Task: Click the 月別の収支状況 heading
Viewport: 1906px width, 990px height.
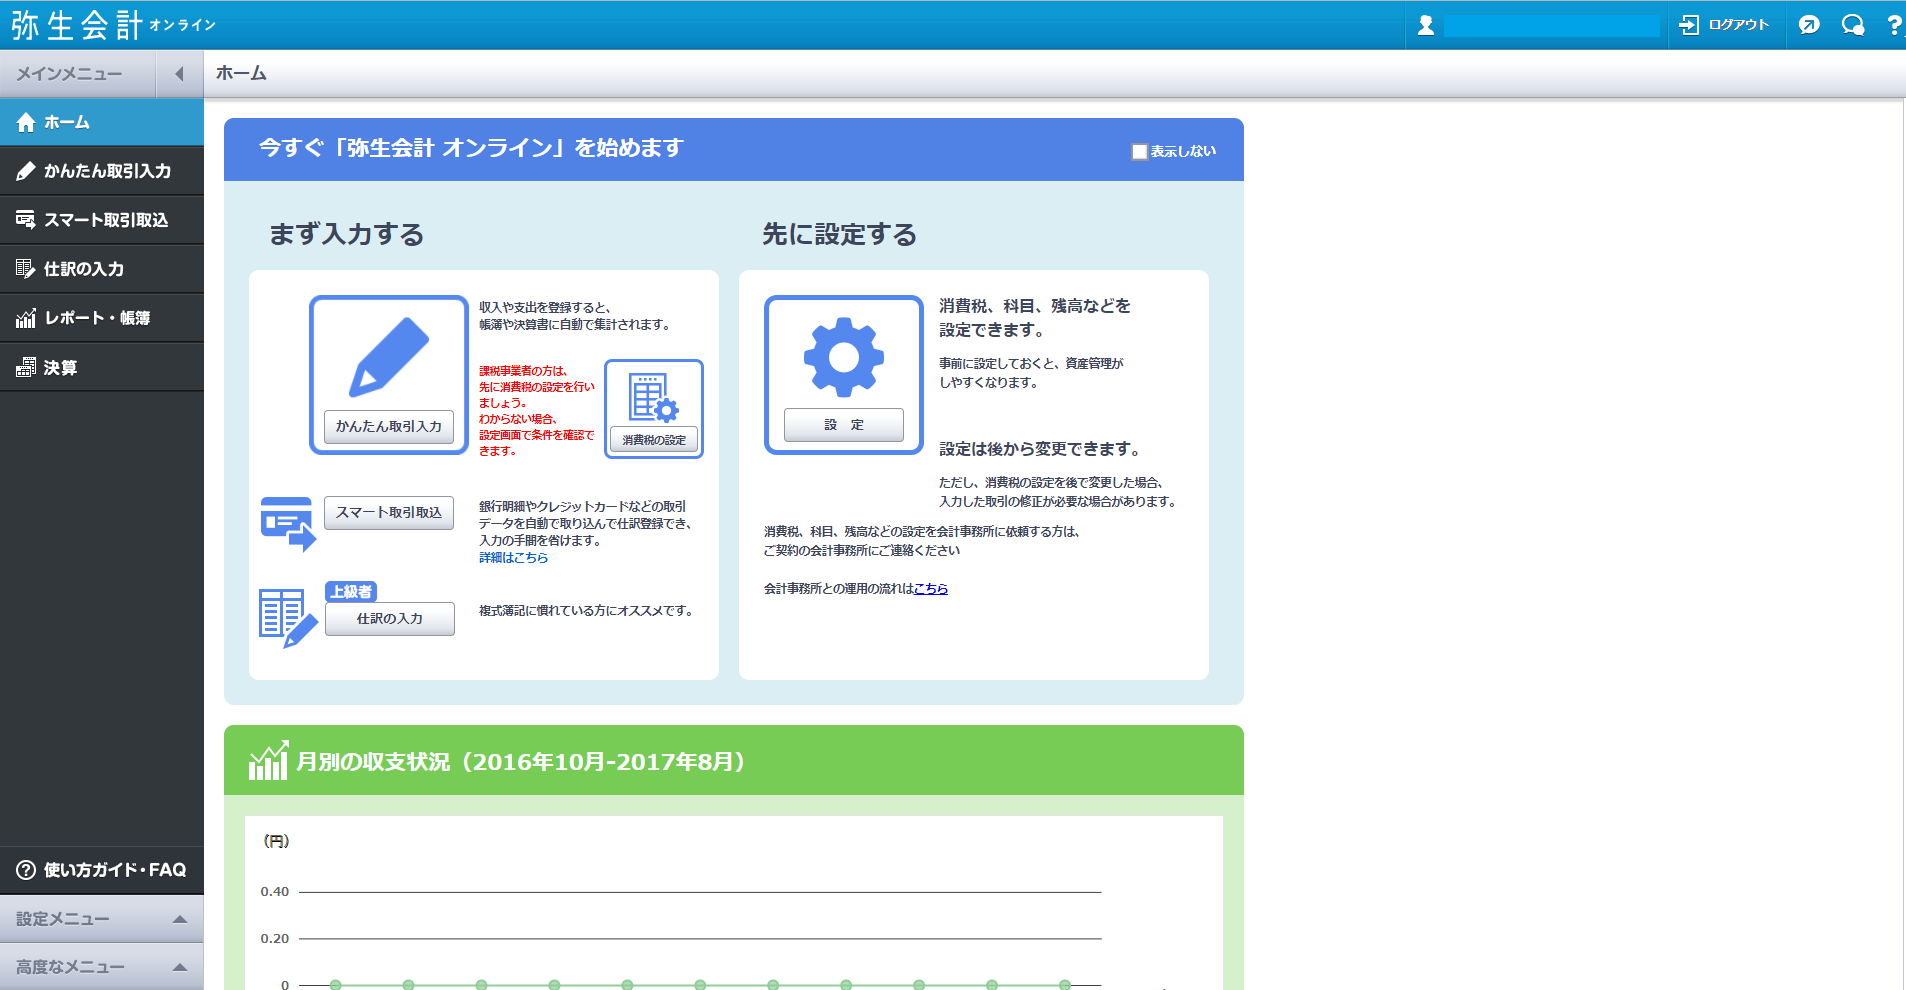Action: [x=521, y=762]
